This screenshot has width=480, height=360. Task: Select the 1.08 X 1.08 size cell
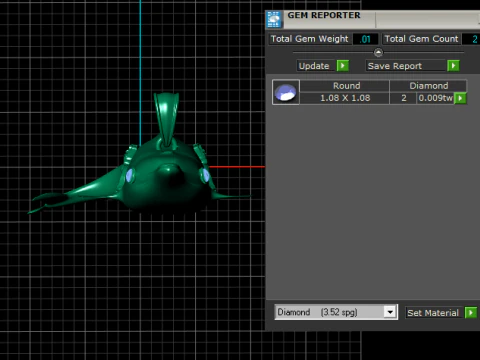(x=345, y=98)
